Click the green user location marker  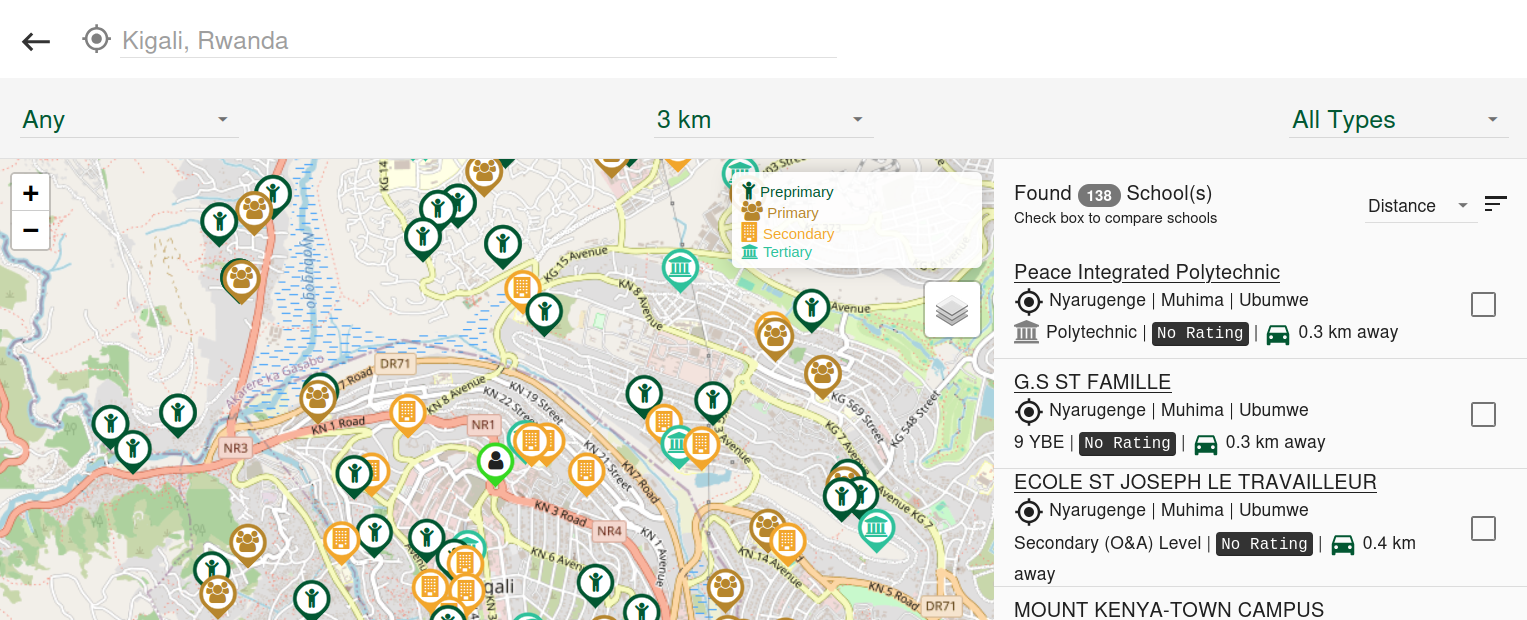click(x=495, y=462)
